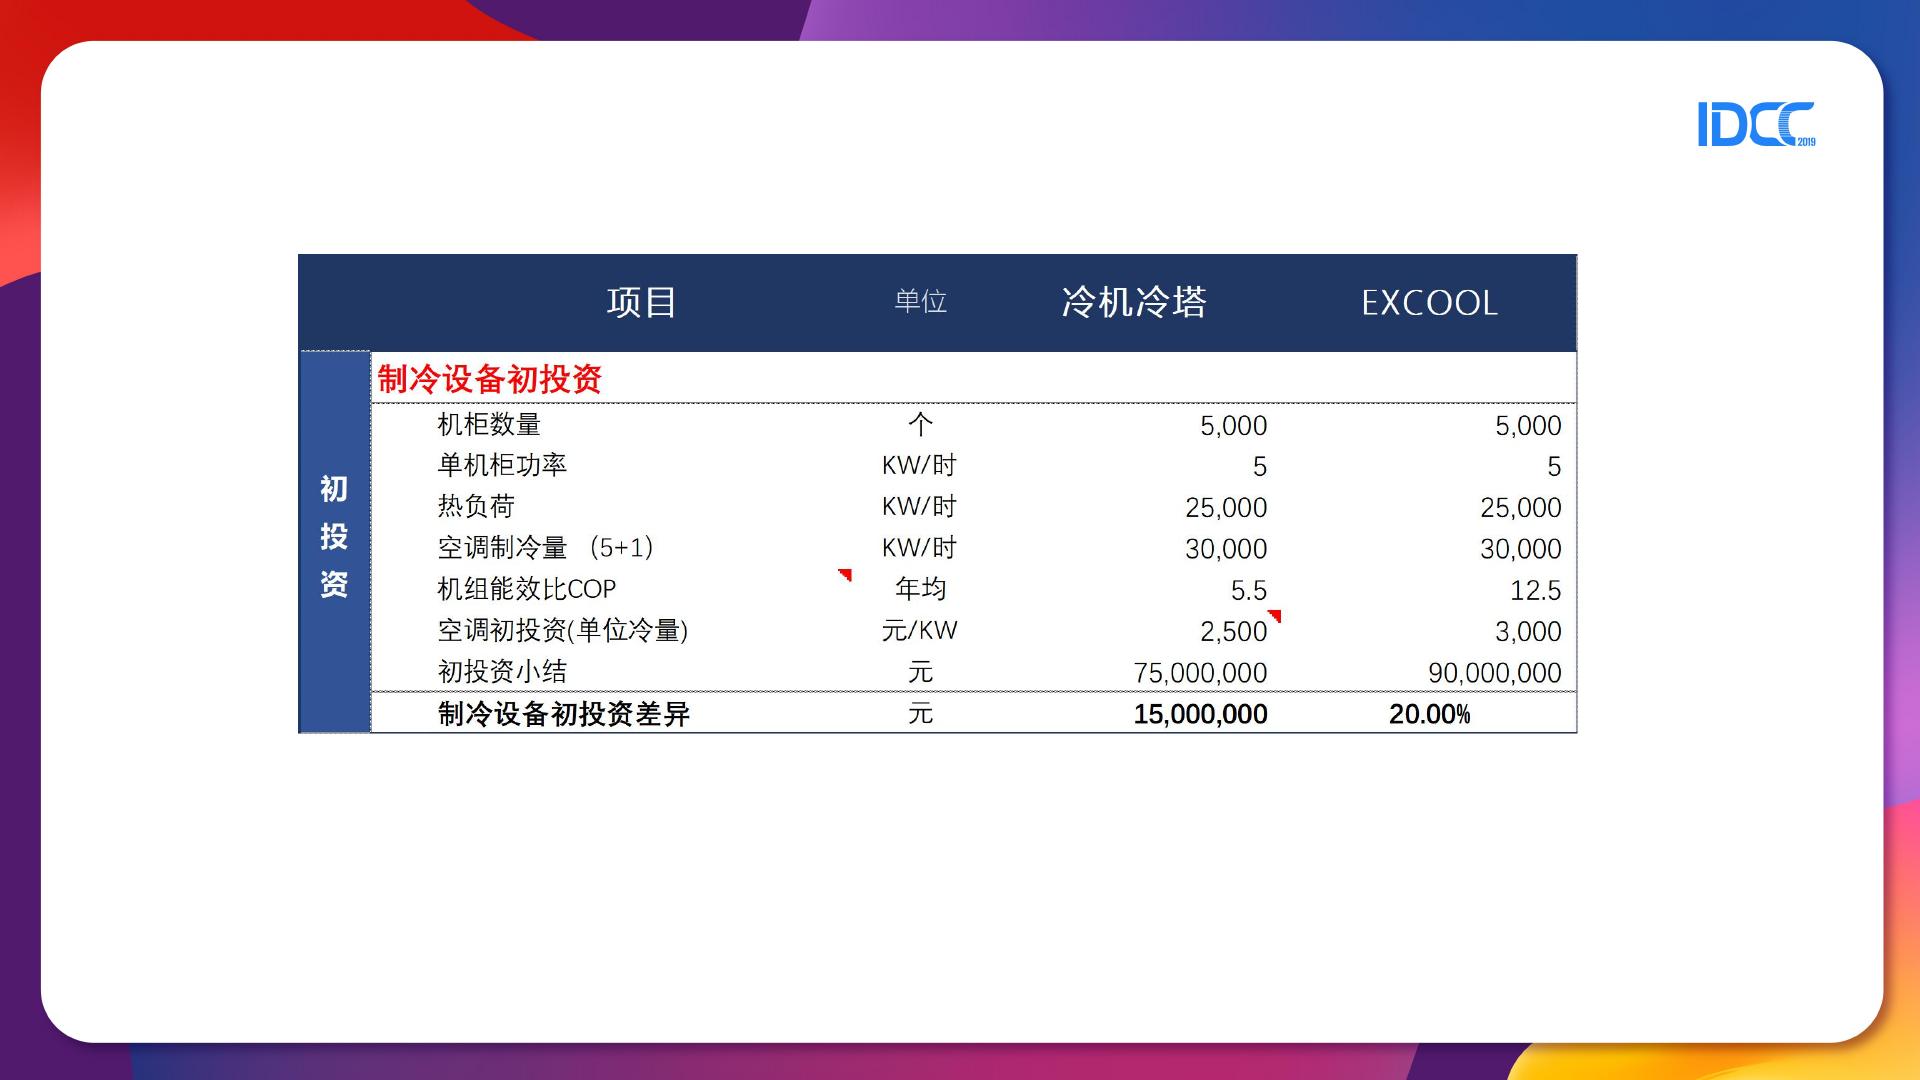This screenshot has width=1920, height=1080.
Task: Click the 冷机冷塔 column header
Action: tap(1134, 302)
